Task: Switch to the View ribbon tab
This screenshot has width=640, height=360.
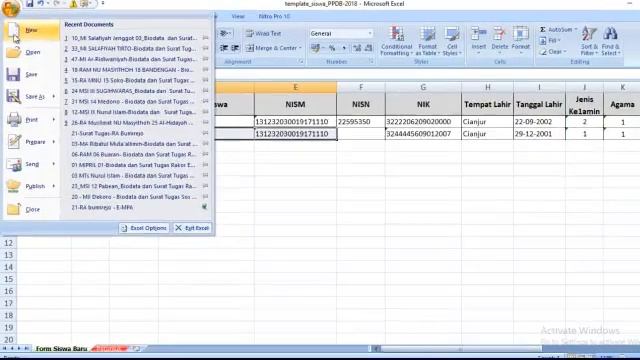Action: (238, 16)
